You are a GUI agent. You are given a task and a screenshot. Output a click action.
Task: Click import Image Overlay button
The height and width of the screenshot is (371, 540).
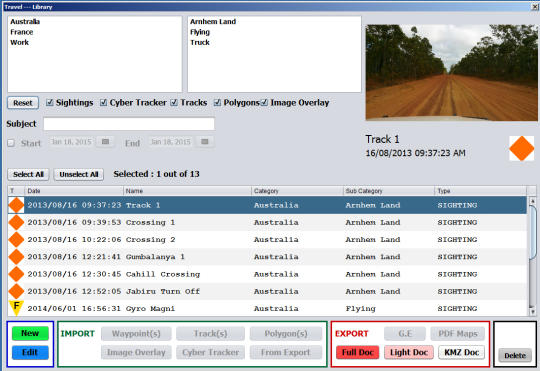pyautogui.click(x=136, y=352)
